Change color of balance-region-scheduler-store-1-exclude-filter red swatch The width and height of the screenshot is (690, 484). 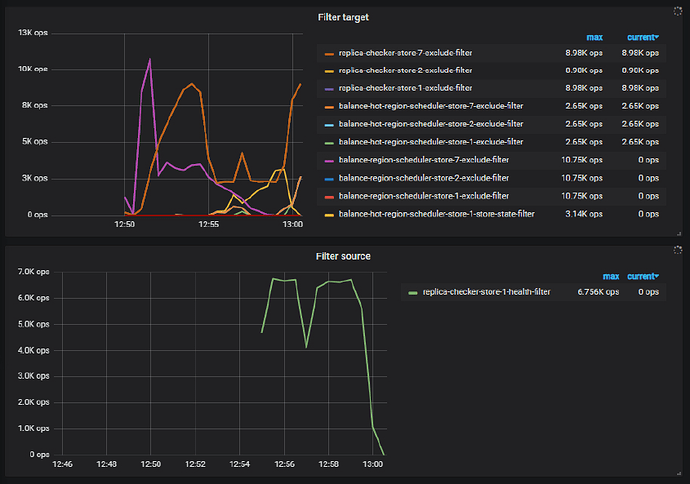(x=329, y=196)
